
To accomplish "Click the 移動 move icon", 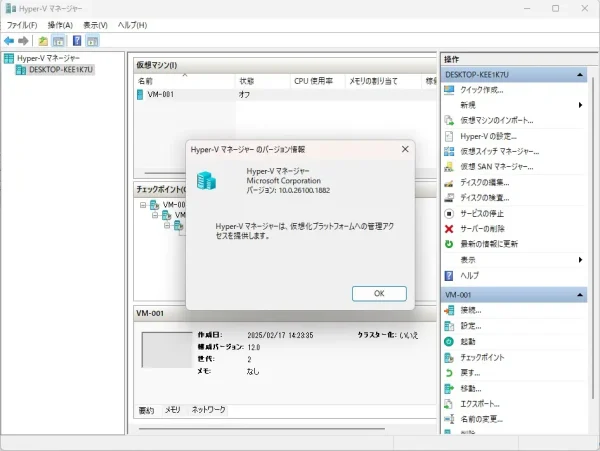I will (449, 389).
